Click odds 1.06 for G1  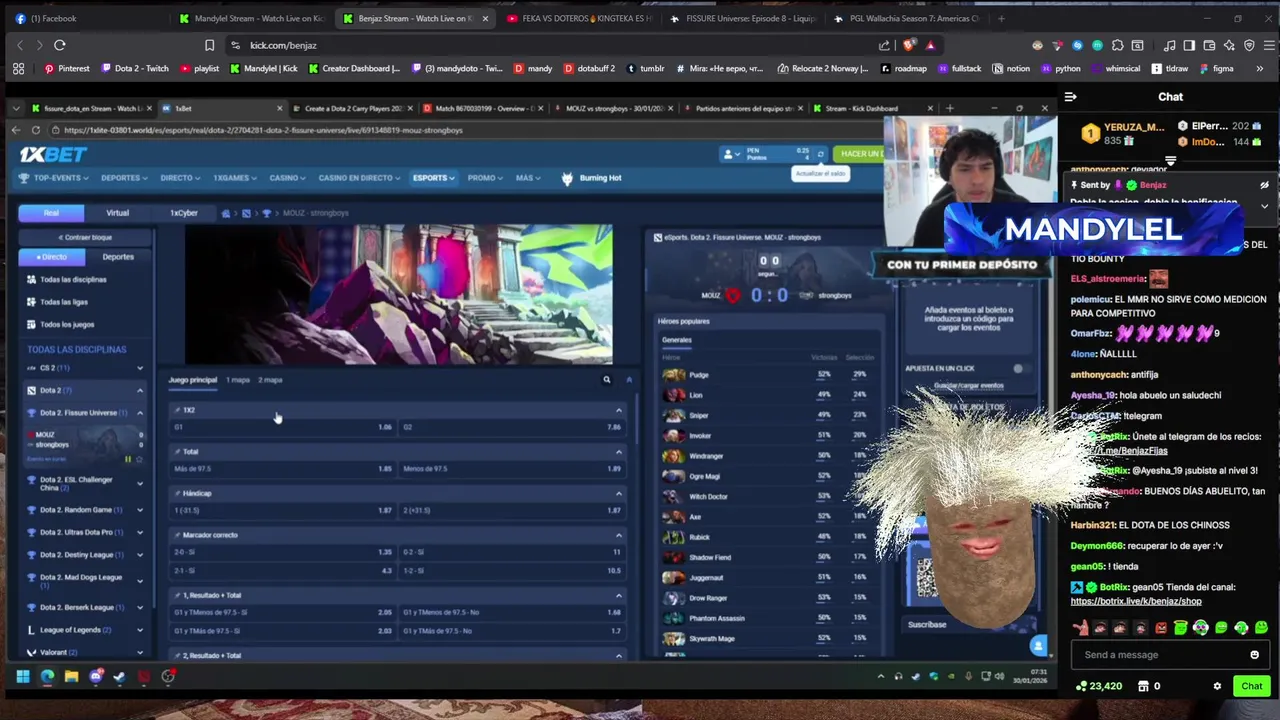pyautogui.click(x=385, y=427)
